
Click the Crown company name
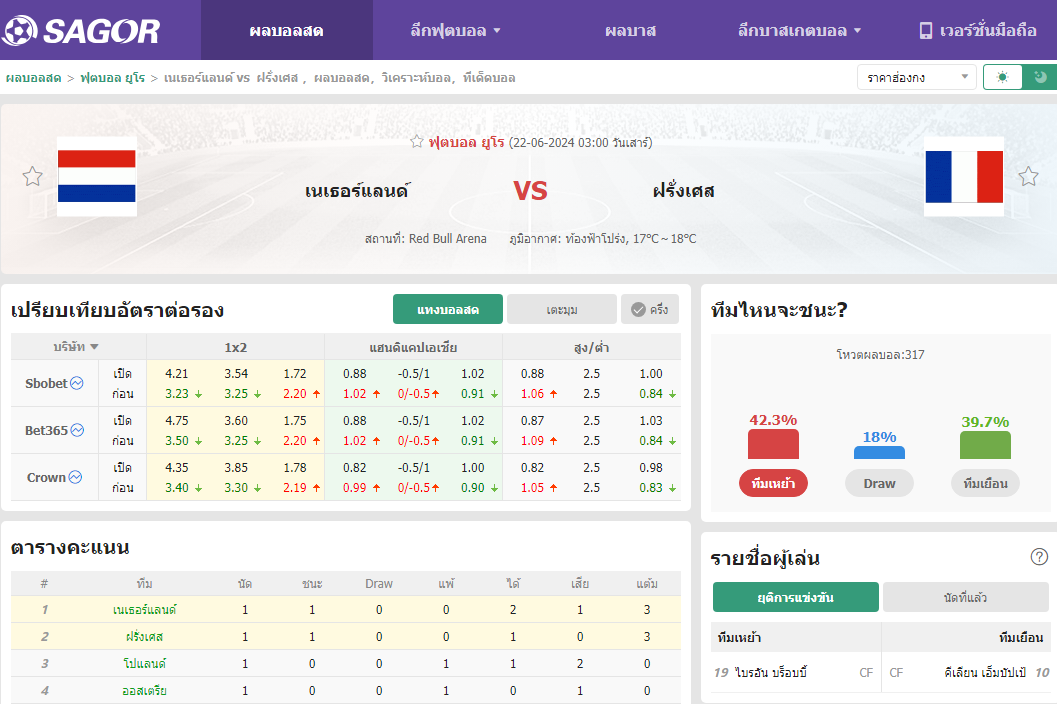47,477
